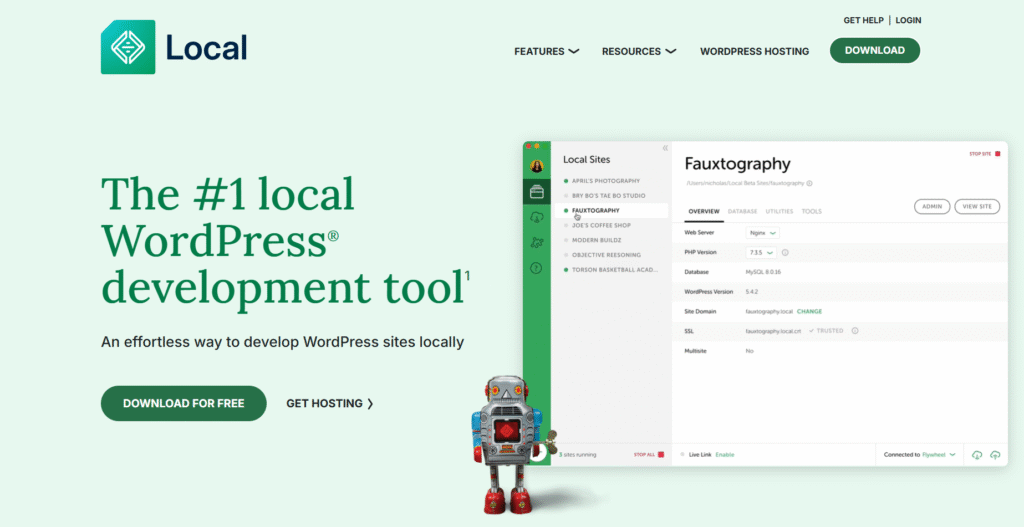Click the user avatar in app sidebar

click(x=537, y=167)
